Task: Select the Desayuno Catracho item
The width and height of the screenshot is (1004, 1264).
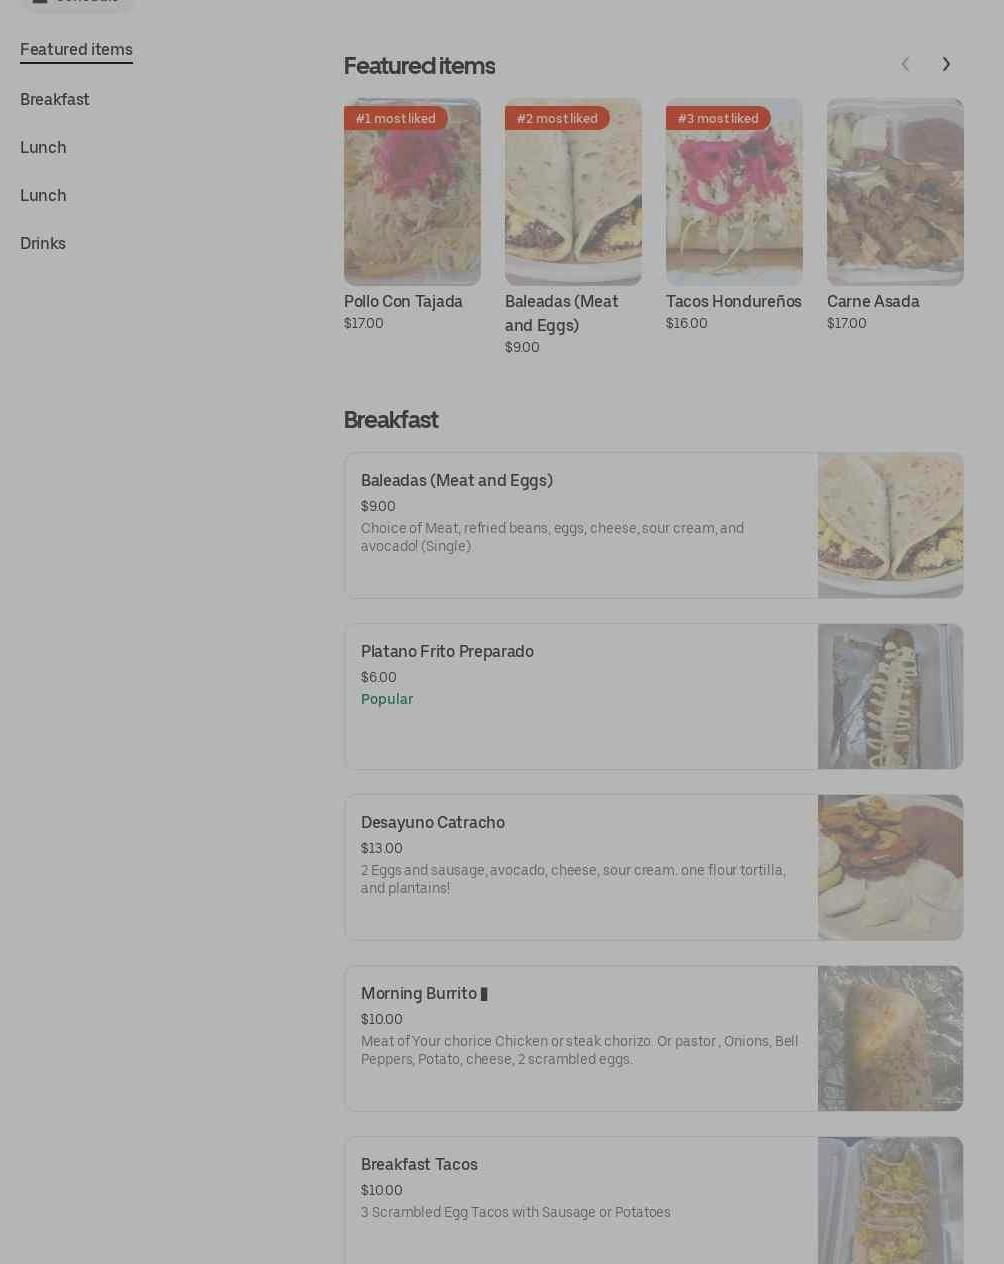Action: pos(654,868)
